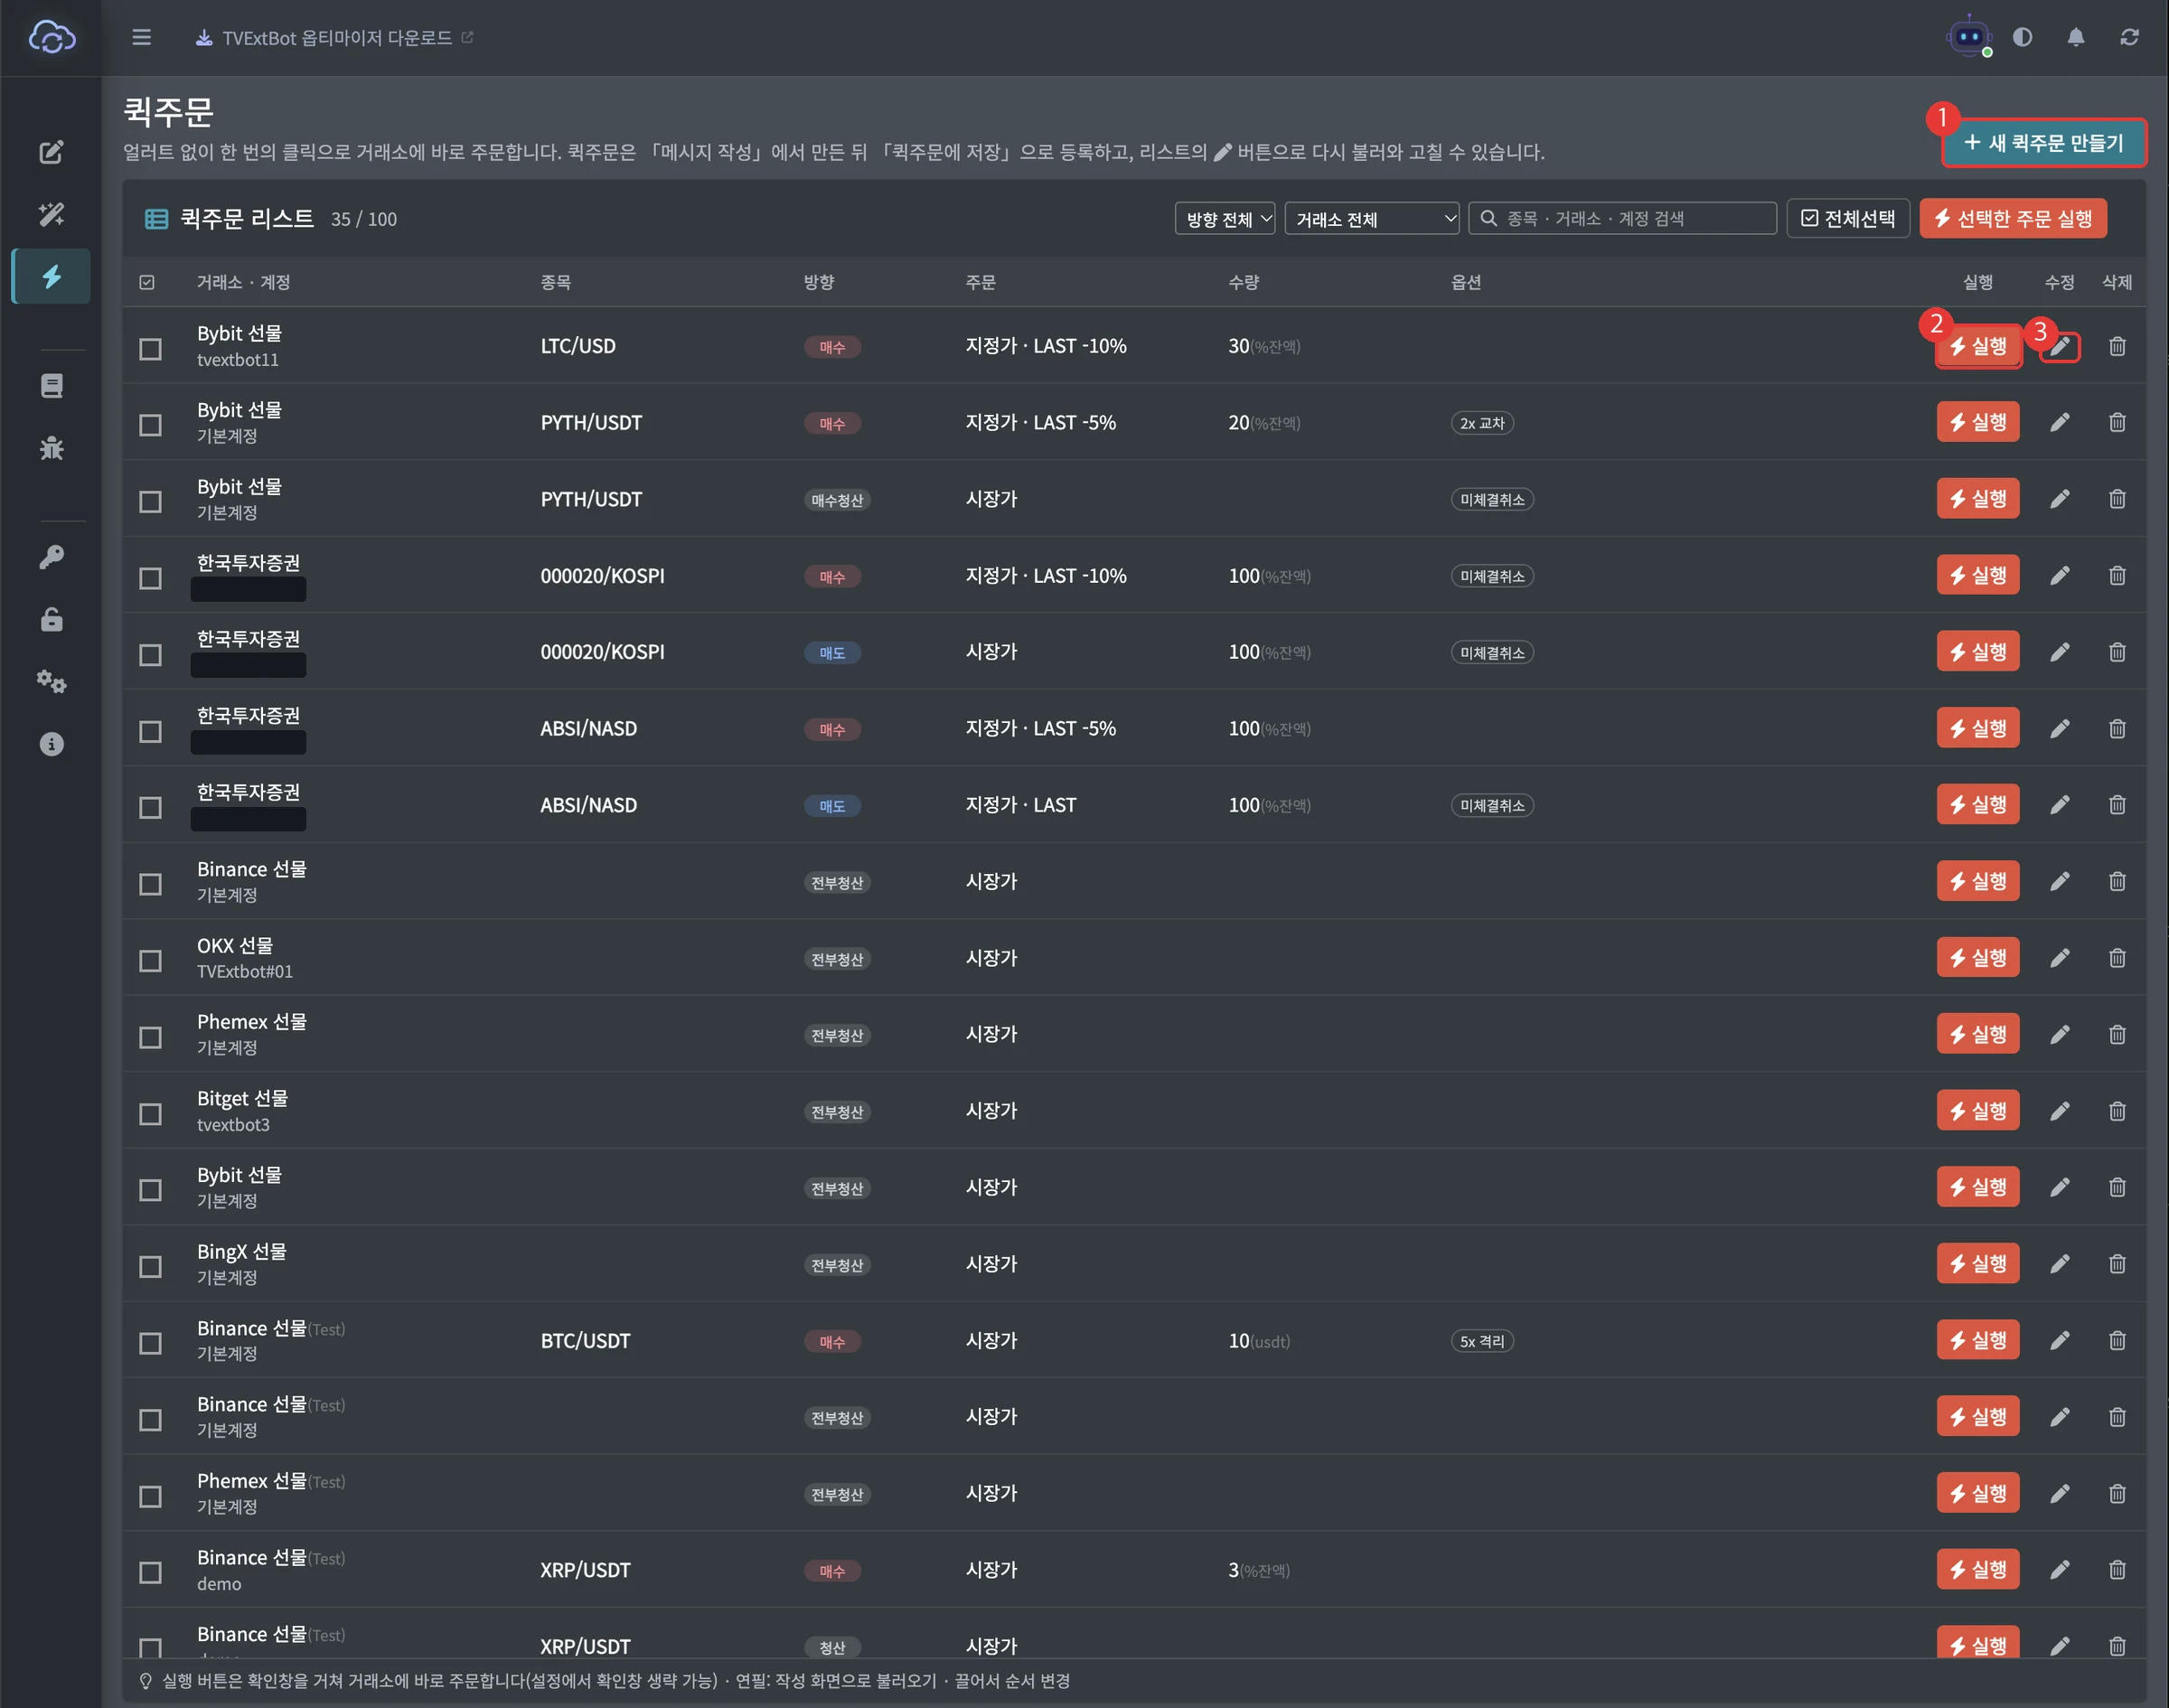Open the bug debug sidebar icon
The width and height of the screenshot is (2169, 1708).
click(51, 448)
